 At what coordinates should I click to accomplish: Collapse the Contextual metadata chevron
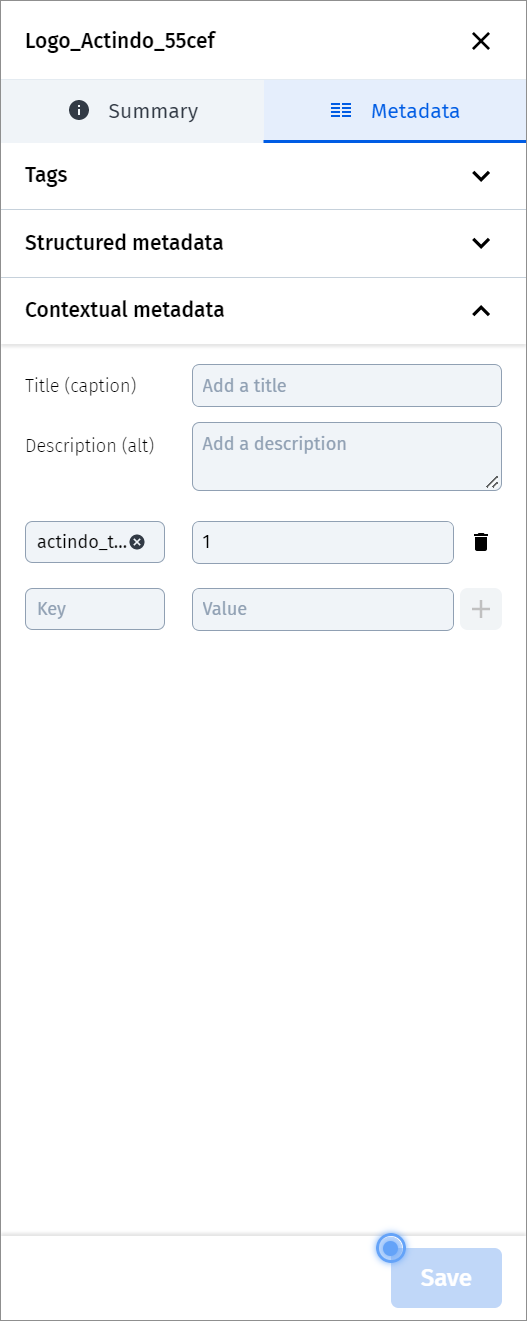pyautogui.click(x=481, y=311)
